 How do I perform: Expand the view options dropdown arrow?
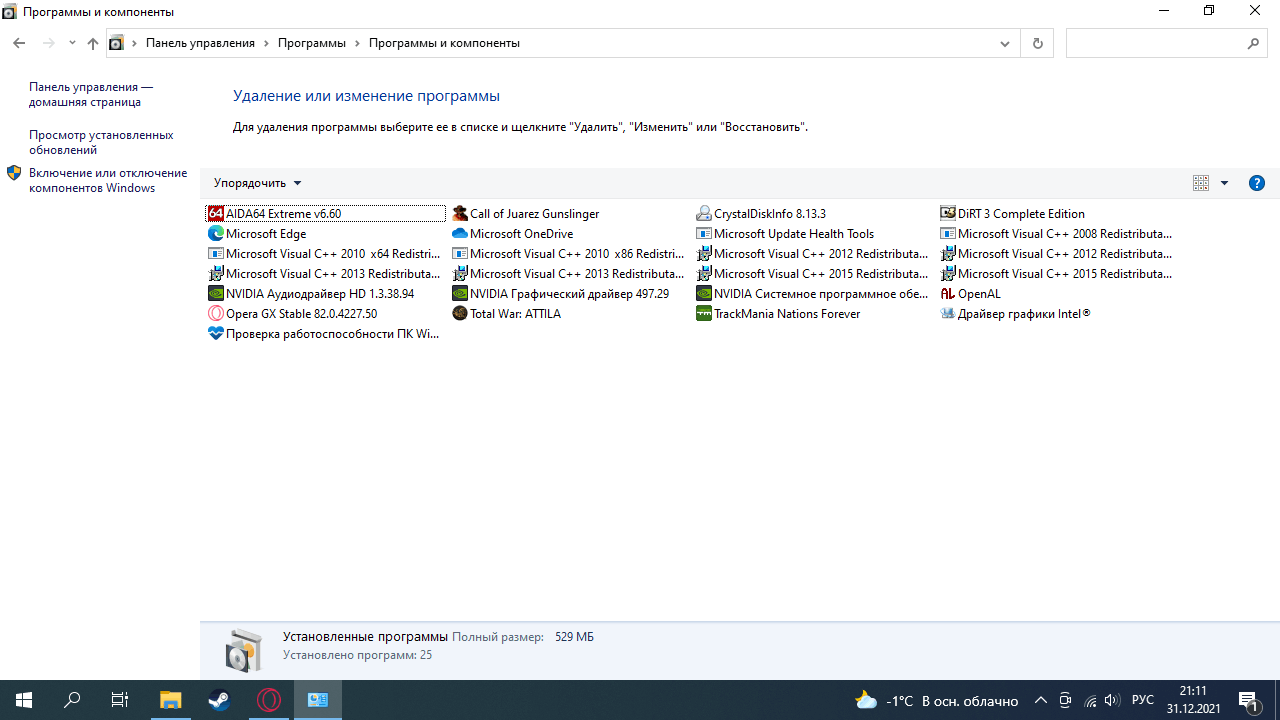[1224, 183]
